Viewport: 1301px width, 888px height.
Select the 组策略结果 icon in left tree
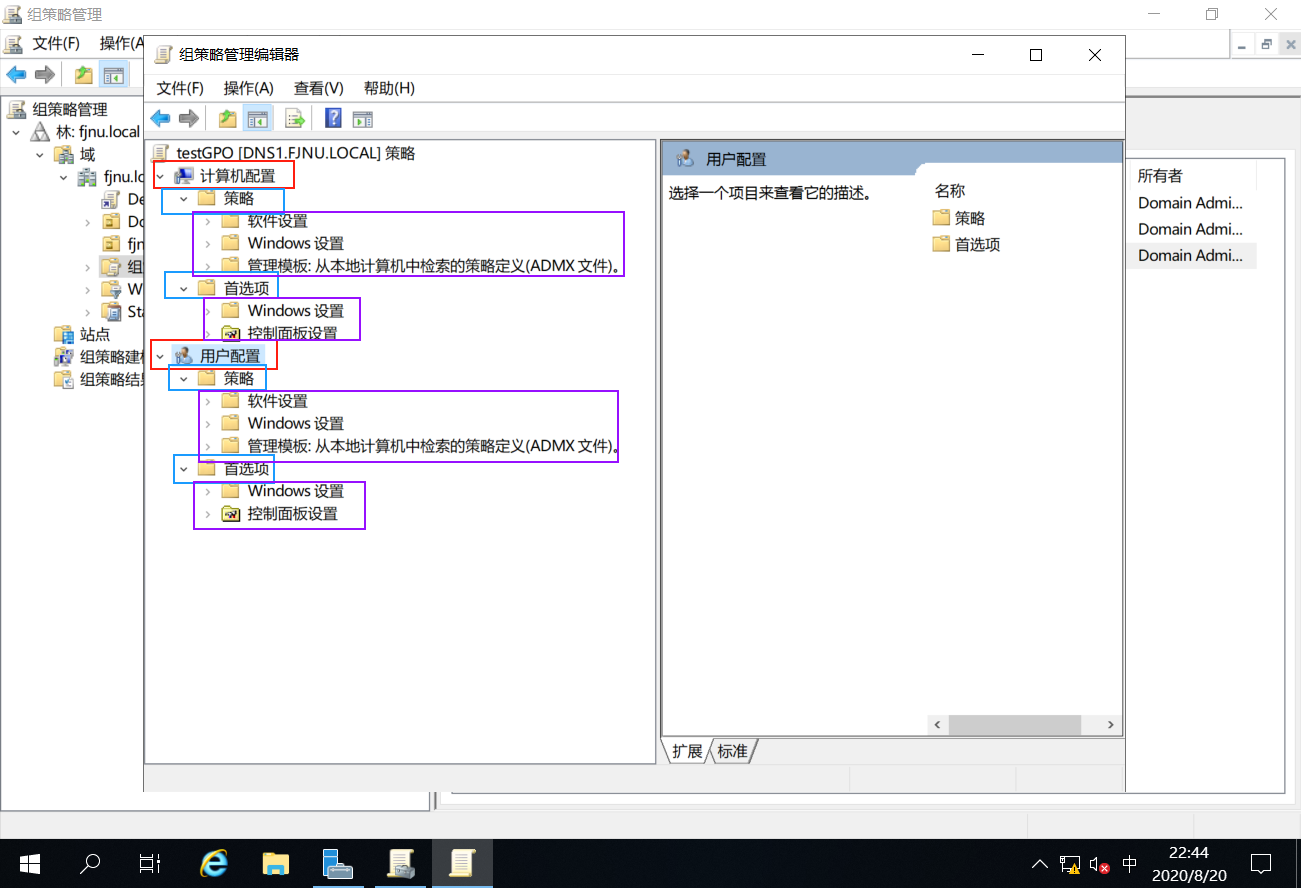(64, 379)
